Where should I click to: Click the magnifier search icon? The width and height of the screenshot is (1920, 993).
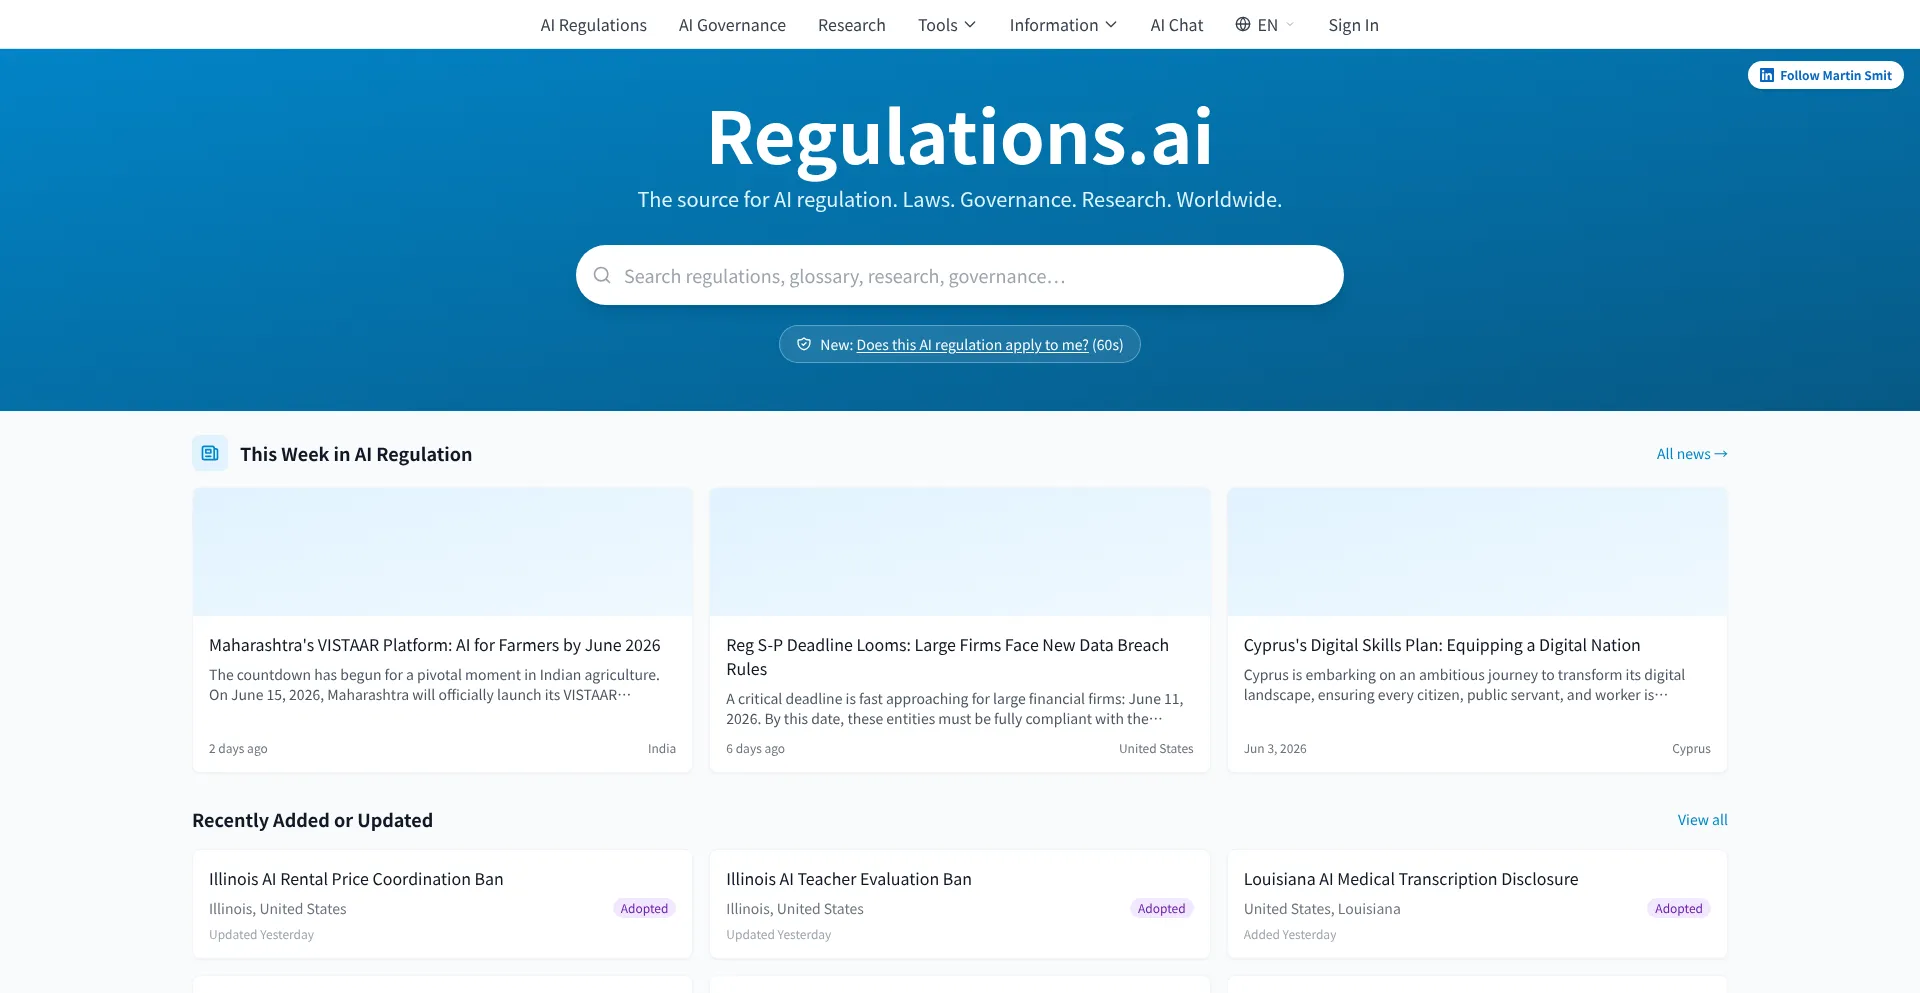pyautogui.click(x=602, y=275)
